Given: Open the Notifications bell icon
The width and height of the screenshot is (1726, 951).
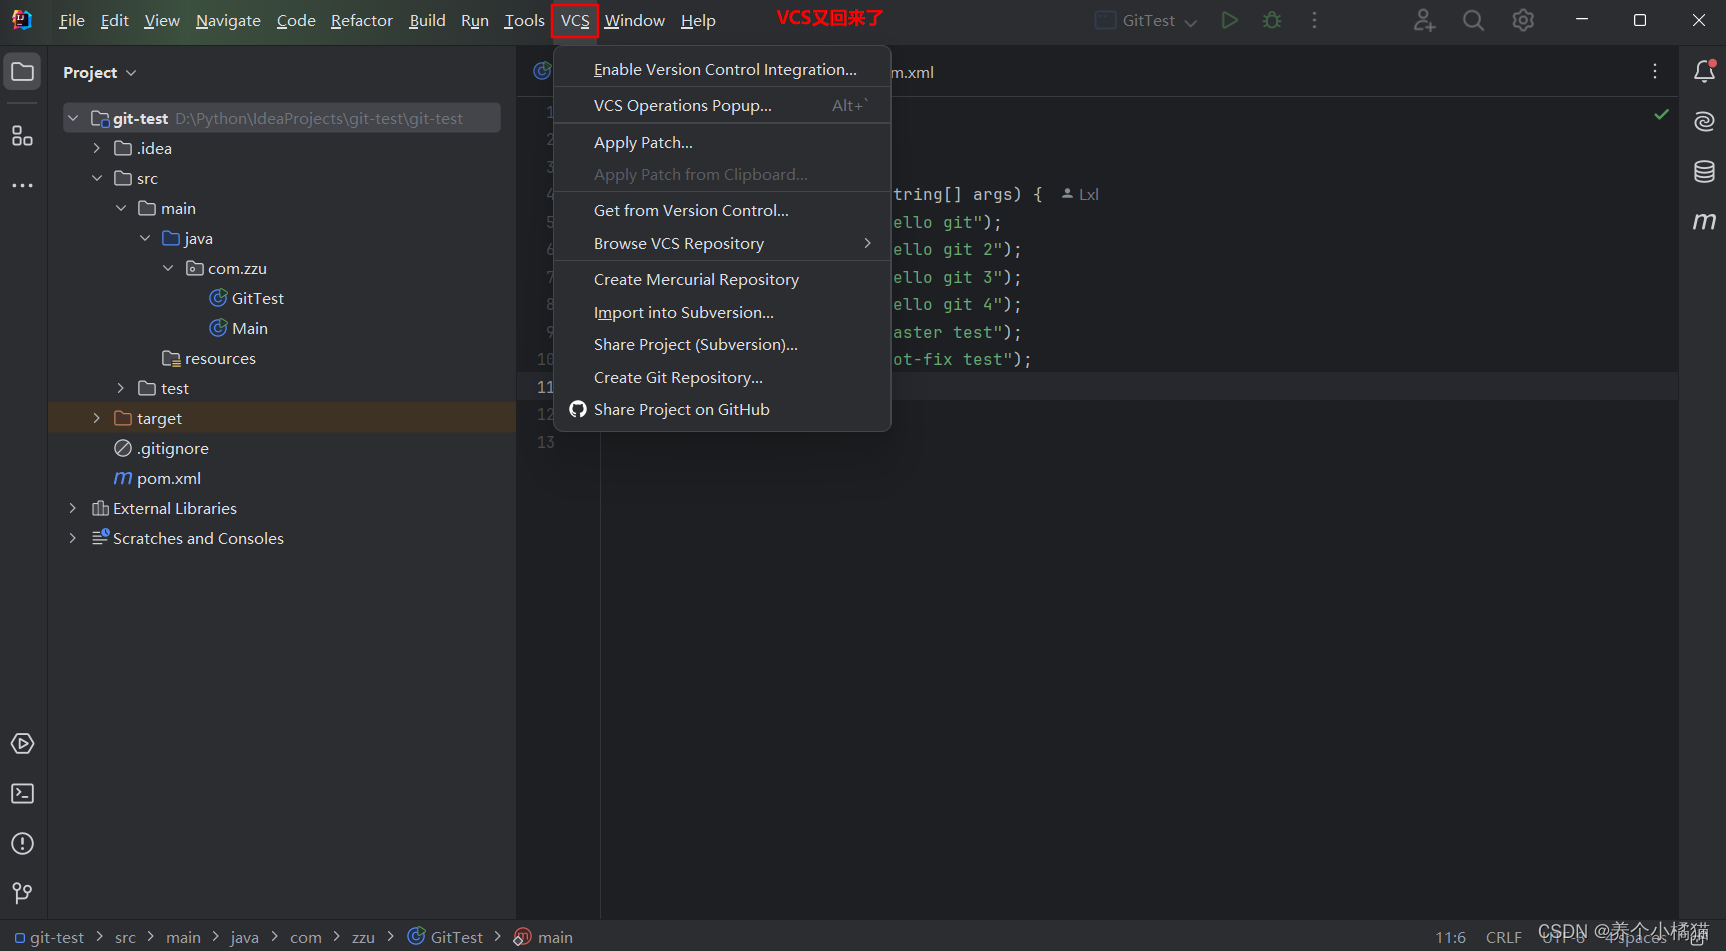Looking at the screenshot, I should 1704,72.
